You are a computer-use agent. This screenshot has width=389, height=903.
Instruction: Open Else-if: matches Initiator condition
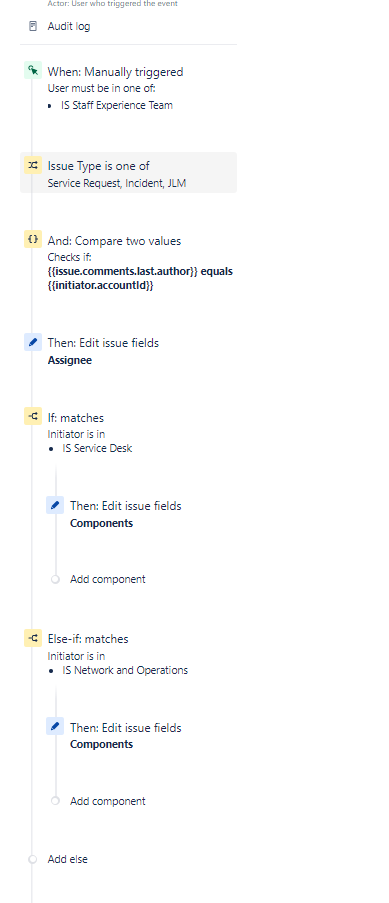click(129, 654)
